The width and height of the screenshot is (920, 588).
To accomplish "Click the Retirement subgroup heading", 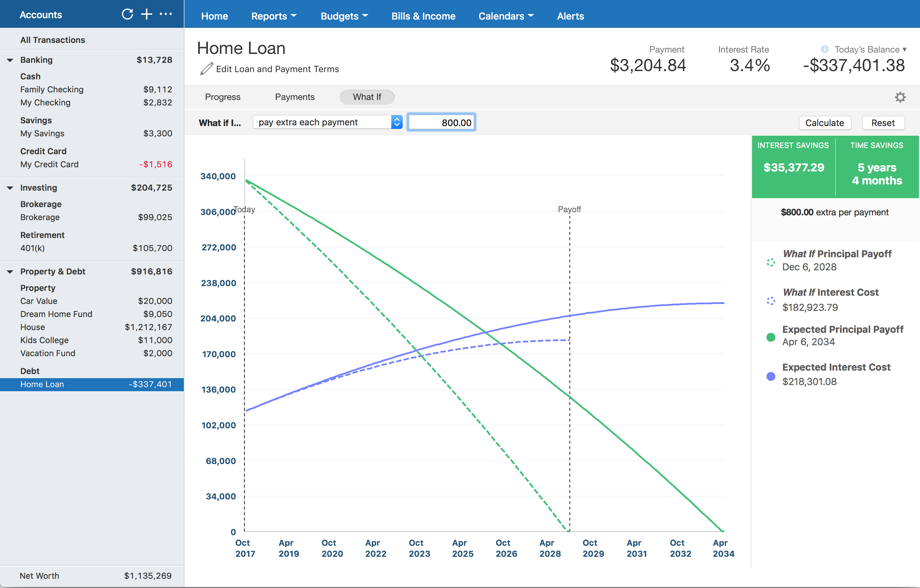I will [42, 235].
